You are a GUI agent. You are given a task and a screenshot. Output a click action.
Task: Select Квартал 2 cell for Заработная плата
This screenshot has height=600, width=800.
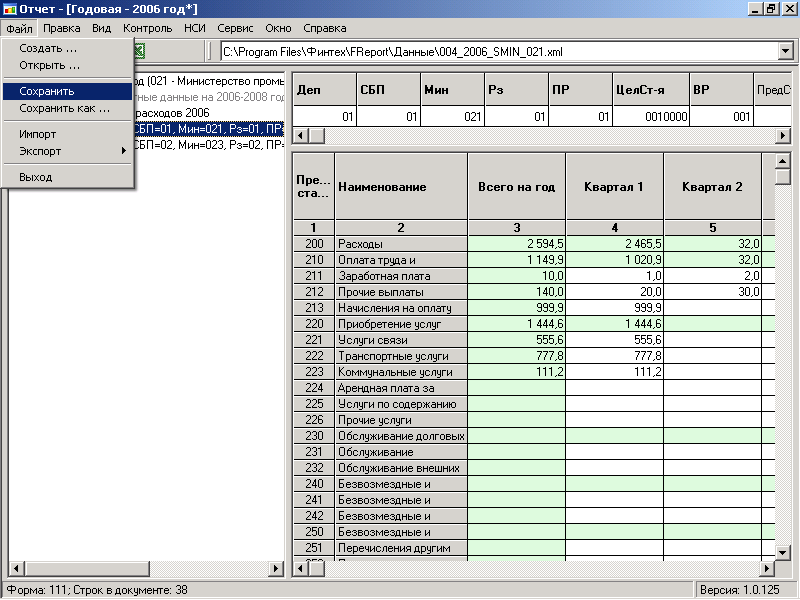[x=713, y=276]
